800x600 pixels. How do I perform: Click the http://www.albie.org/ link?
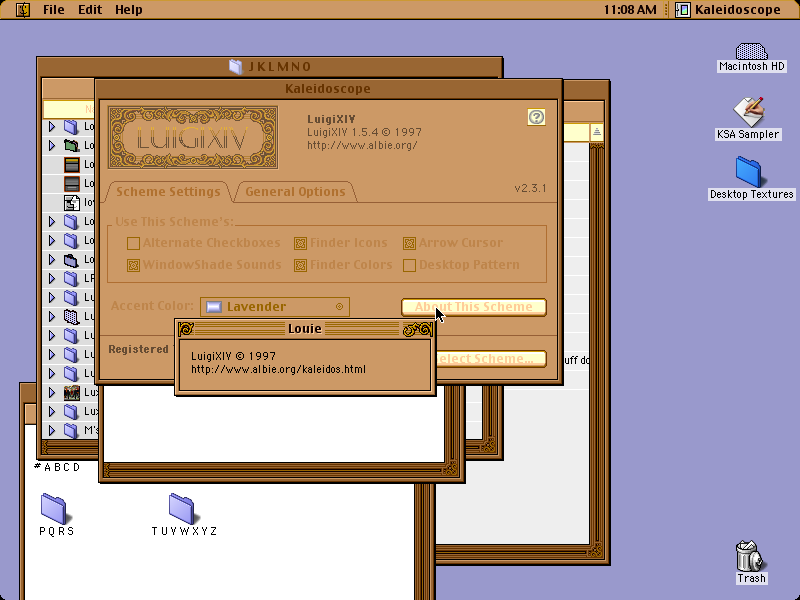[x=362, y=145]
